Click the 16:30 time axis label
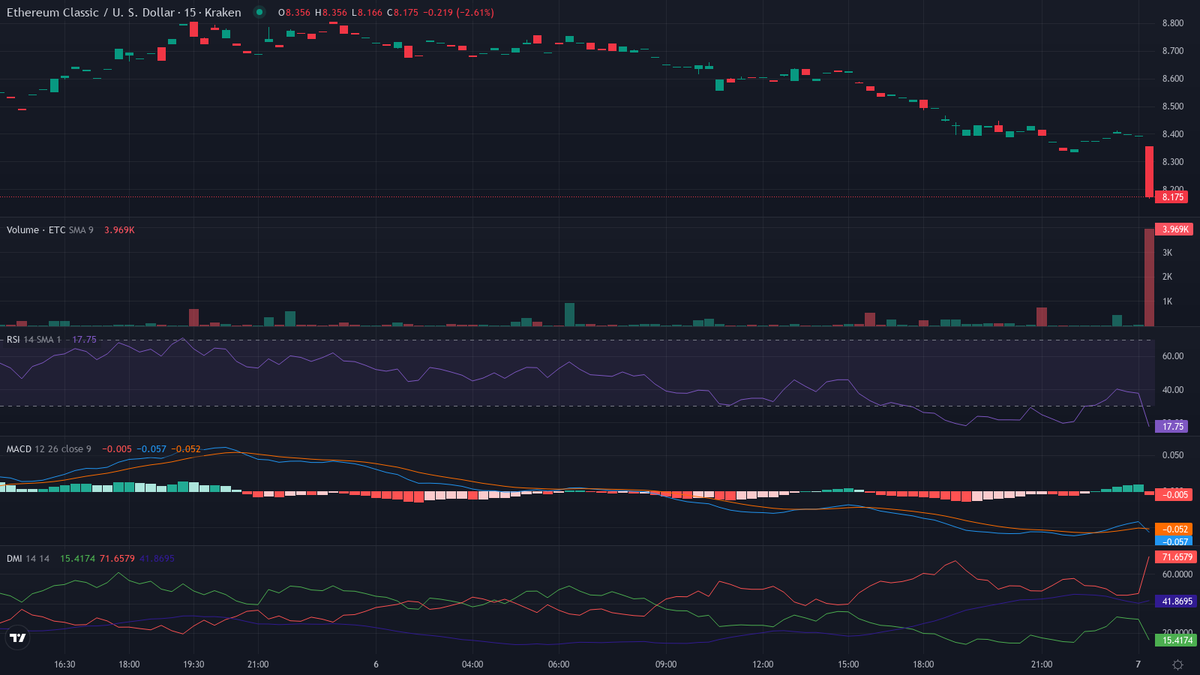Screen dimensions: 1200x675 tap(65, 664)
